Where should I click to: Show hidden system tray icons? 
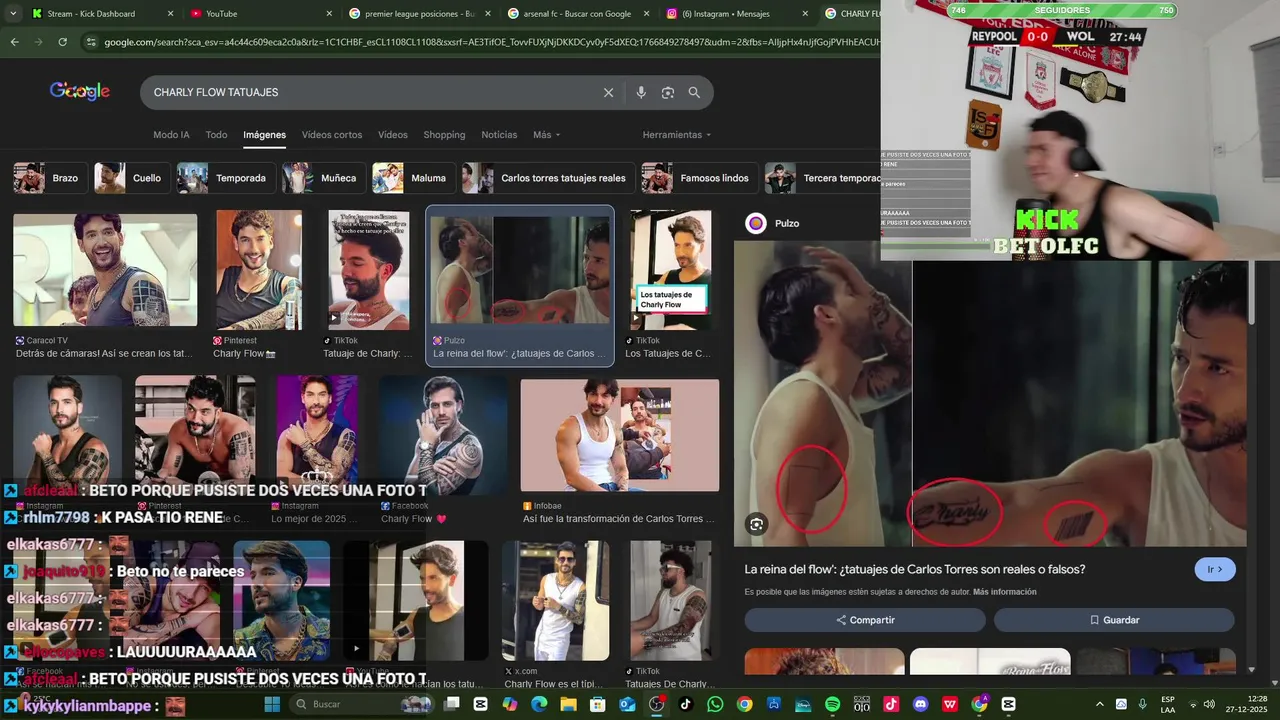pyautogui.click(x=1100, y=704)
